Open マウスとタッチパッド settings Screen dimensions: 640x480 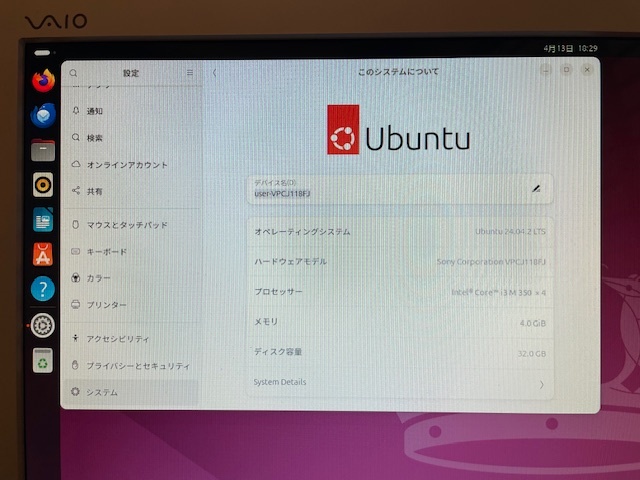coord(131,225)
